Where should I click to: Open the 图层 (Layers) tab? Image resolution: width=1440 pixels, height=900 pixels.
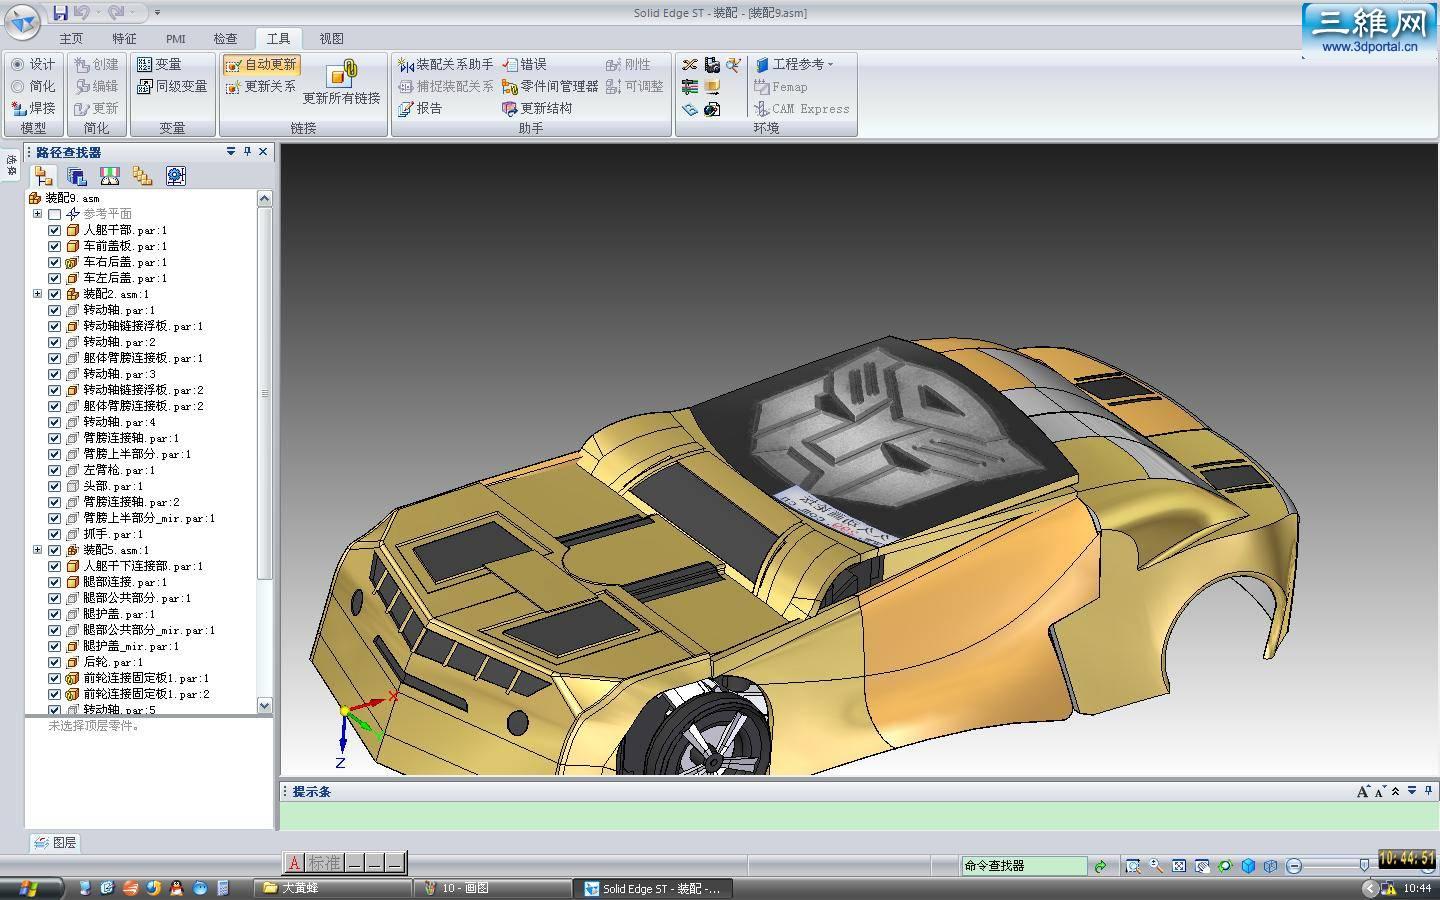55,843
